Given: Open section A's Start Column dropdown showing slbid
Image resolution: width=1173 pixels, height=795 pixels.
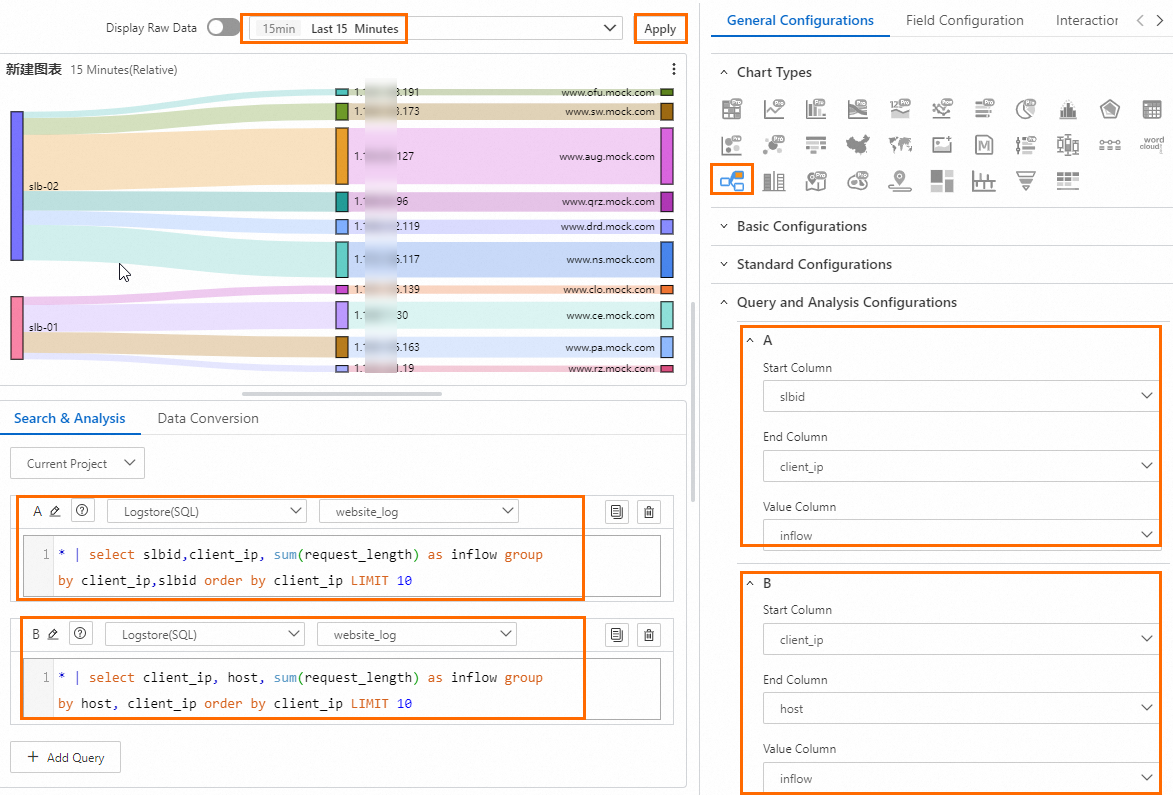Looking at the screenshot, I should pyautogui.click(x=961, y=396).
